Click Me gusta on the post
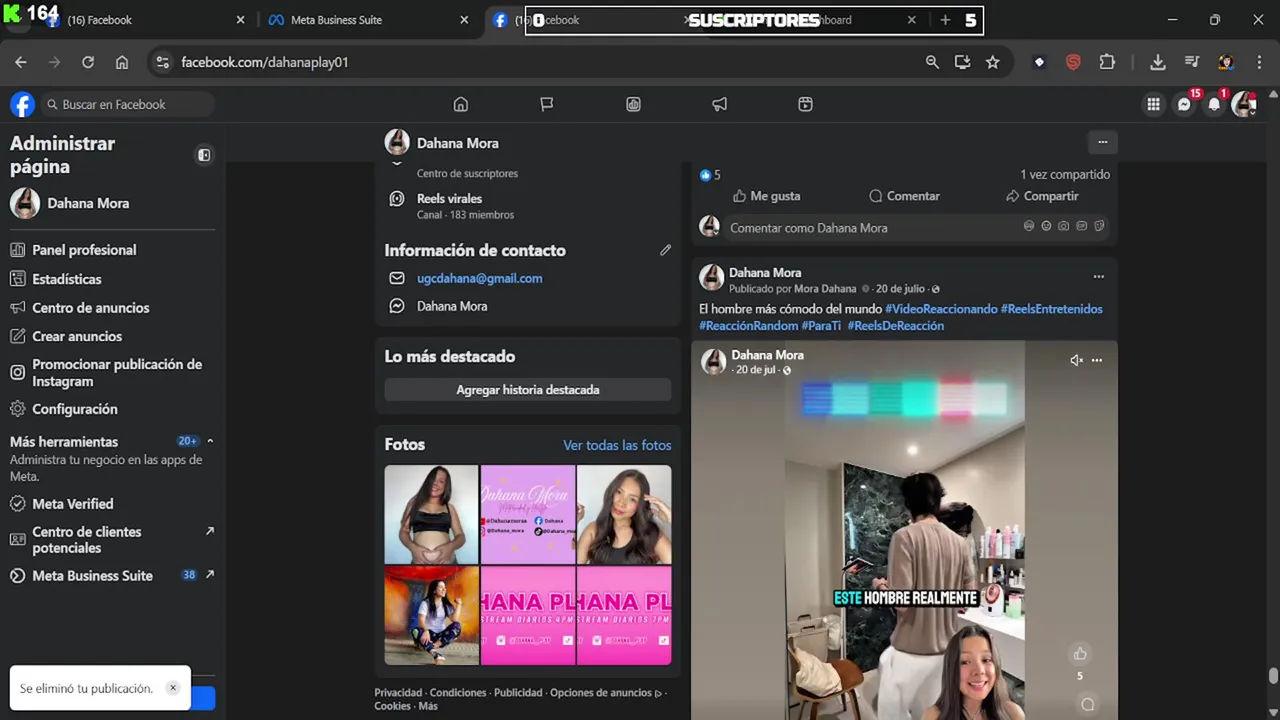Image resolution: width=1280 pixels, height=720 pixels. tap(766, 196)
